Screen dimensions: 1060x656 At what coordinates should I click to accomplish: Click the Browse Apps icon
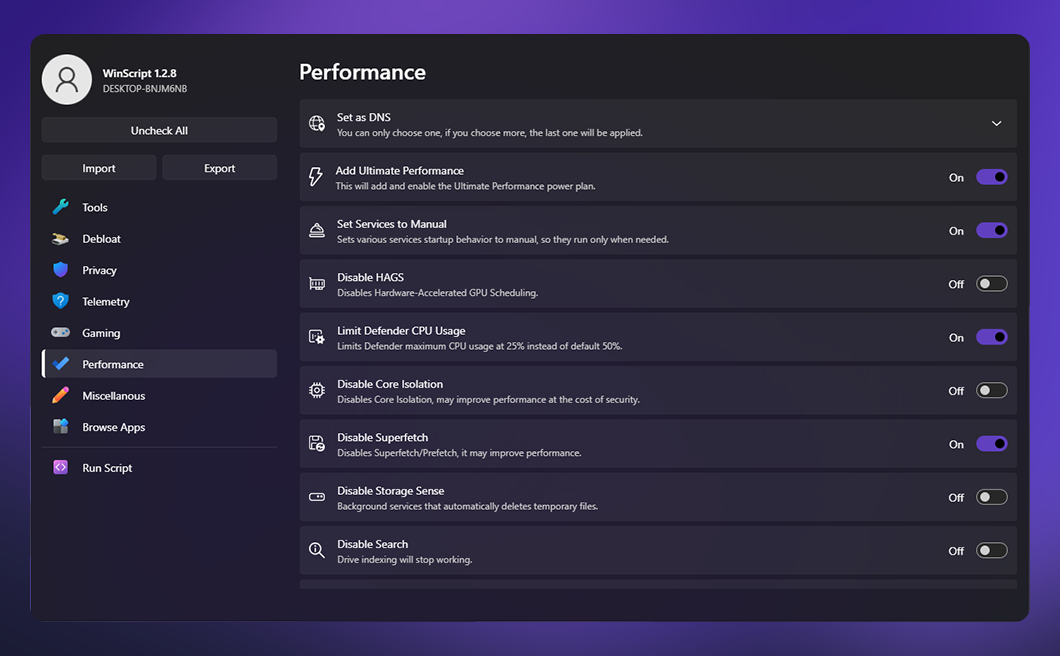(x=61, y=427)
